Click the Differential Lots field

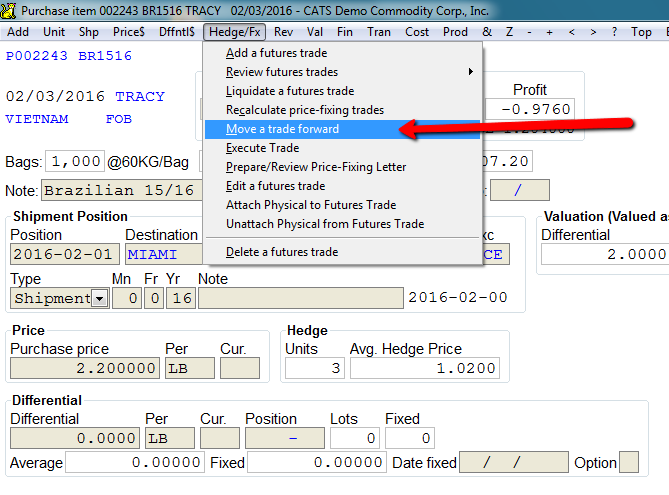point(355,438)
